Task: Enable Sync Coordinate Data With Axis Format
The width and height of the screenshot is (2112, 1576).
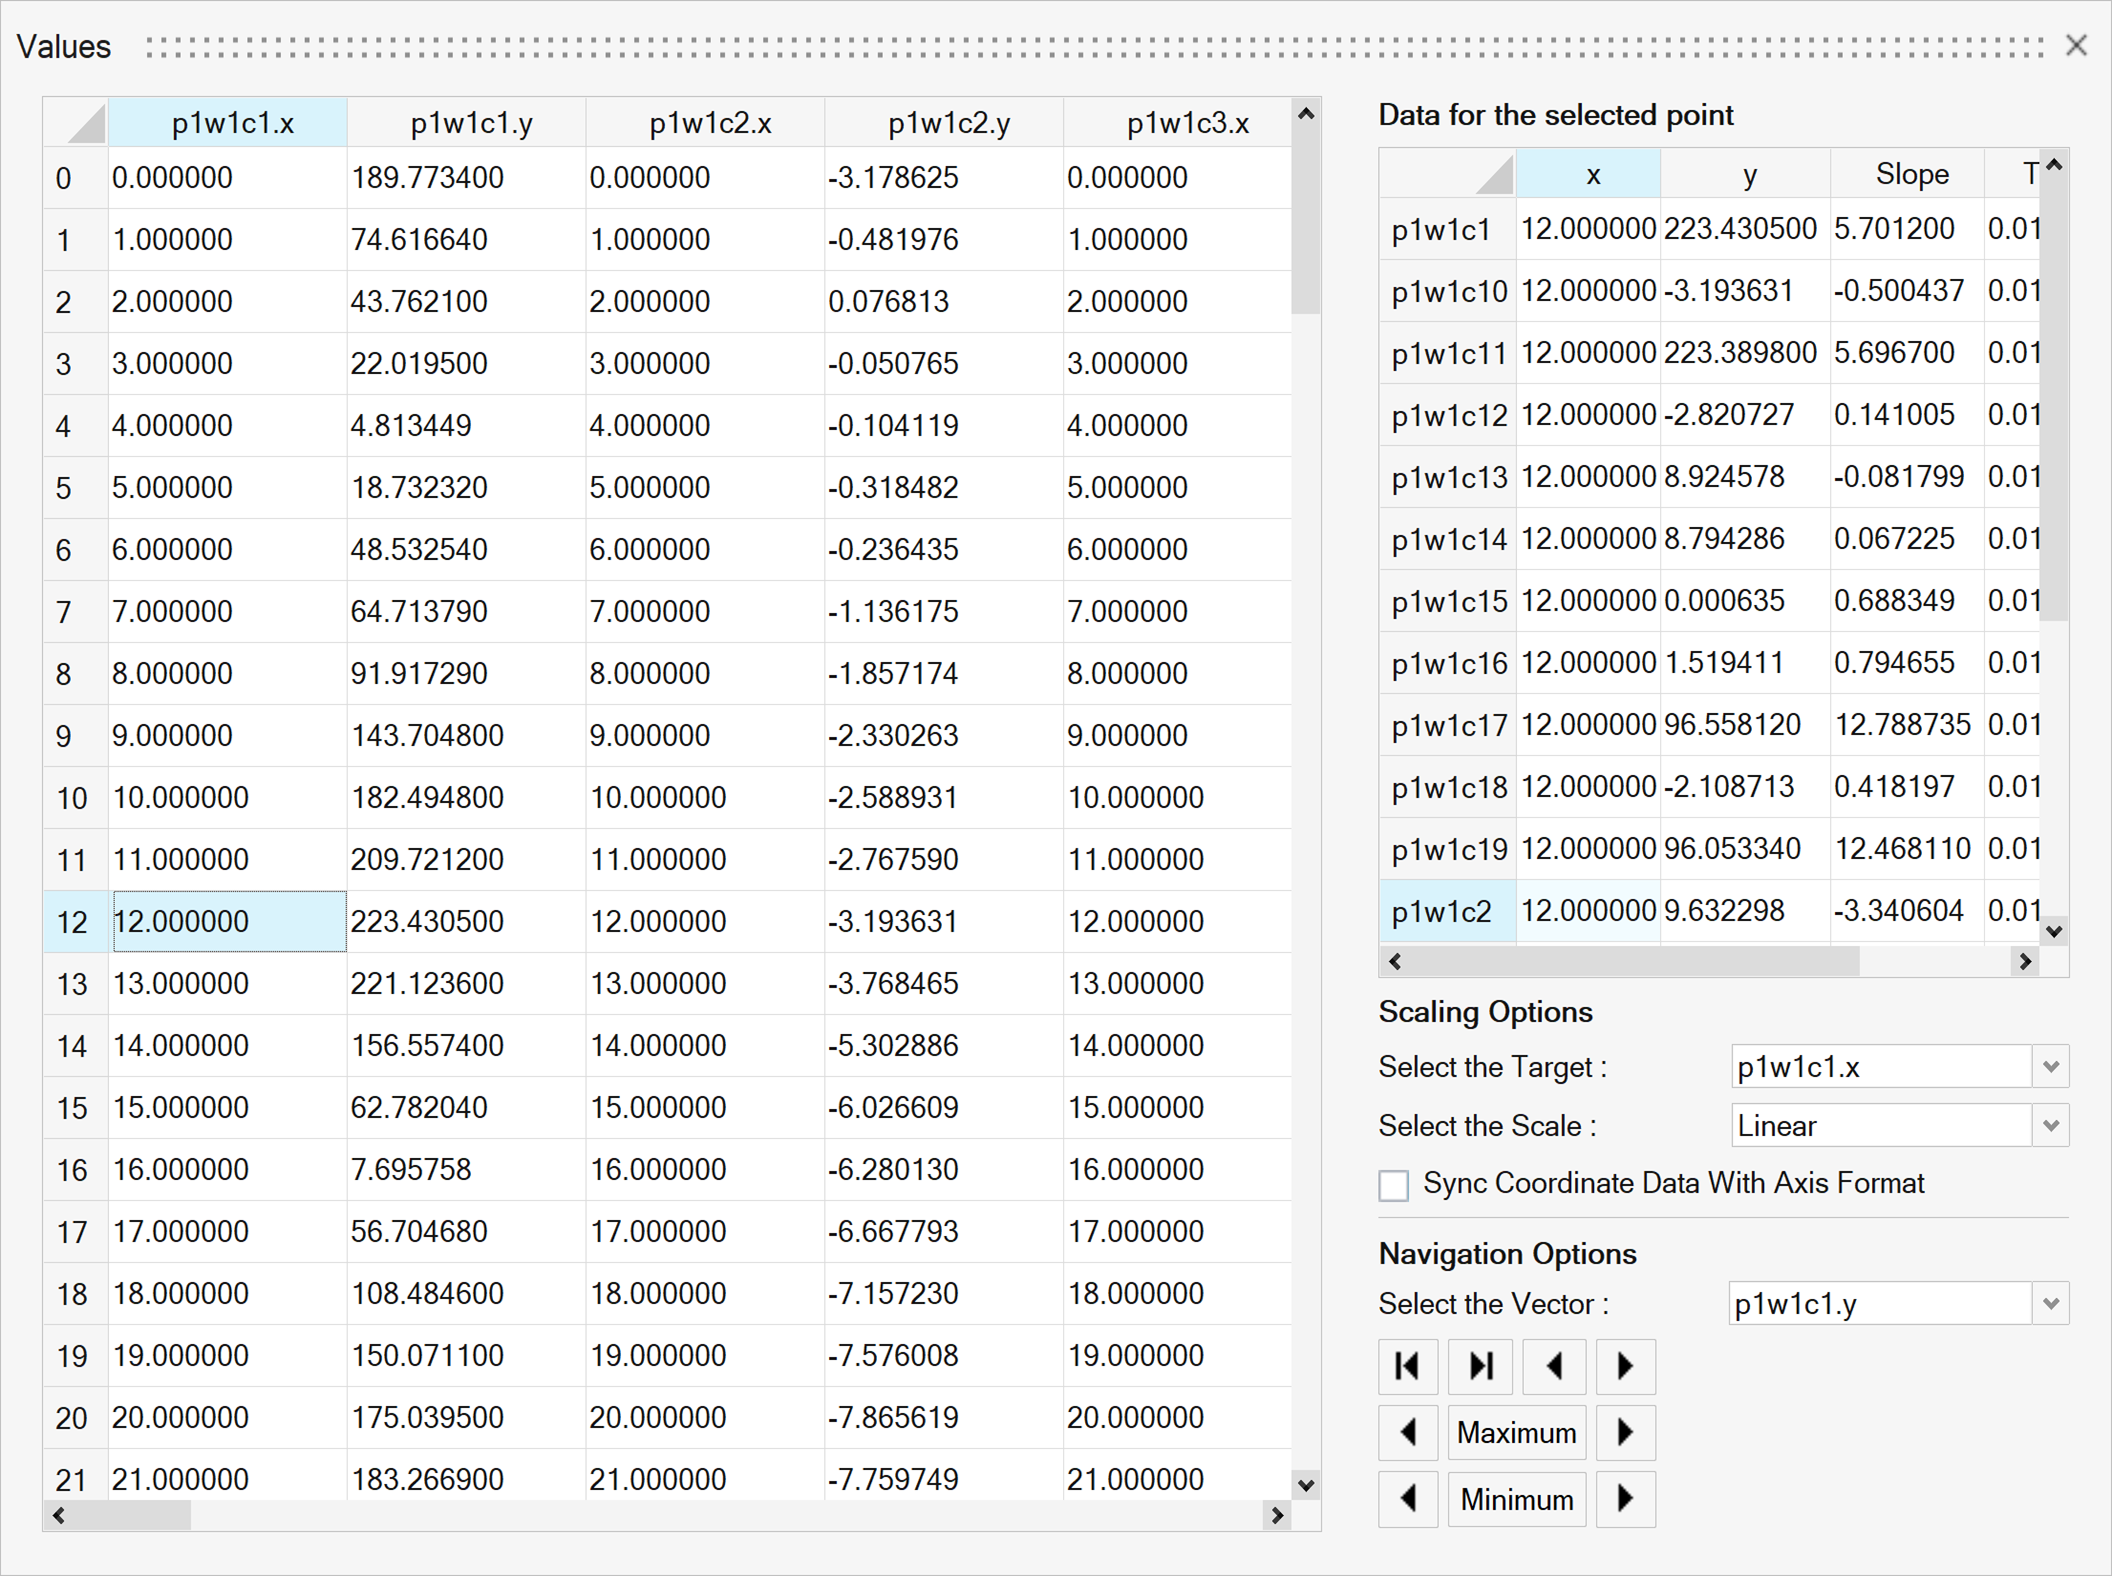Action: click(1394, 1185)
